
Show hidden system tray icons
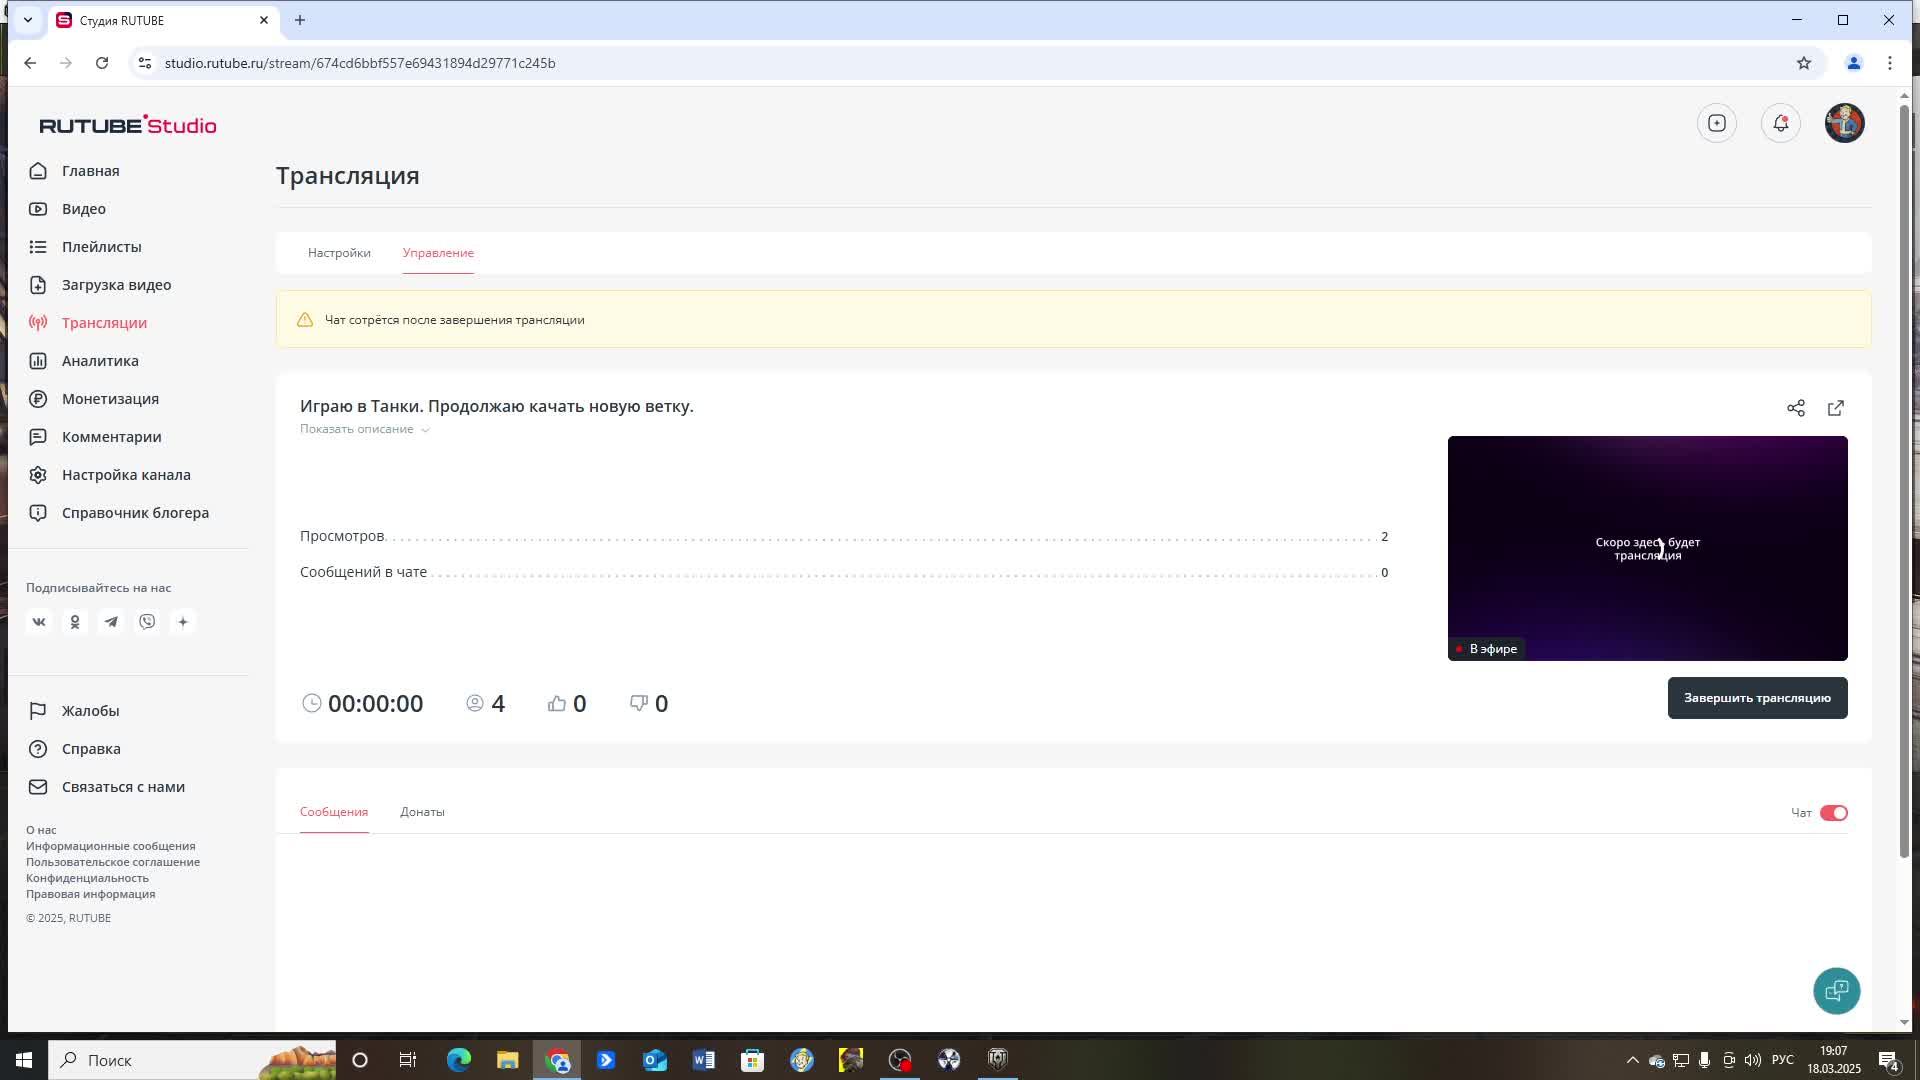[x=1632, y=1060]
